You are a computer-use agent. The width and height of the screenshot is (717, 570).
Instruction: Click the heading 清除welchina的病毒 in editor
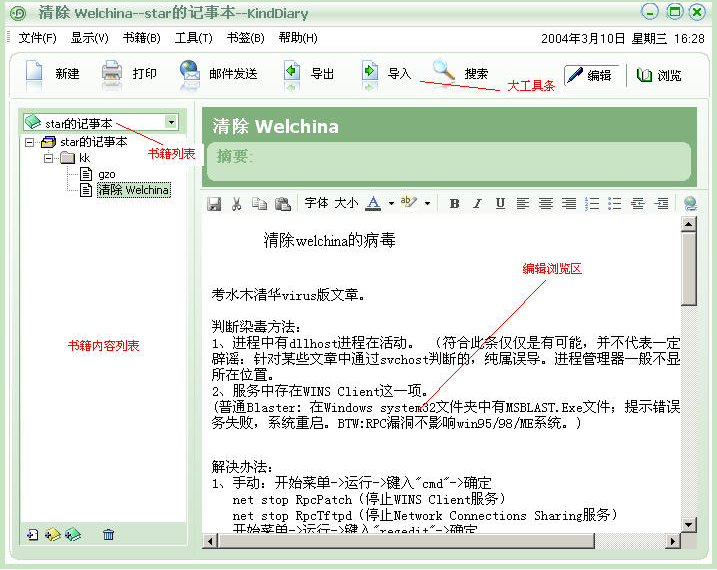(329, 240)
